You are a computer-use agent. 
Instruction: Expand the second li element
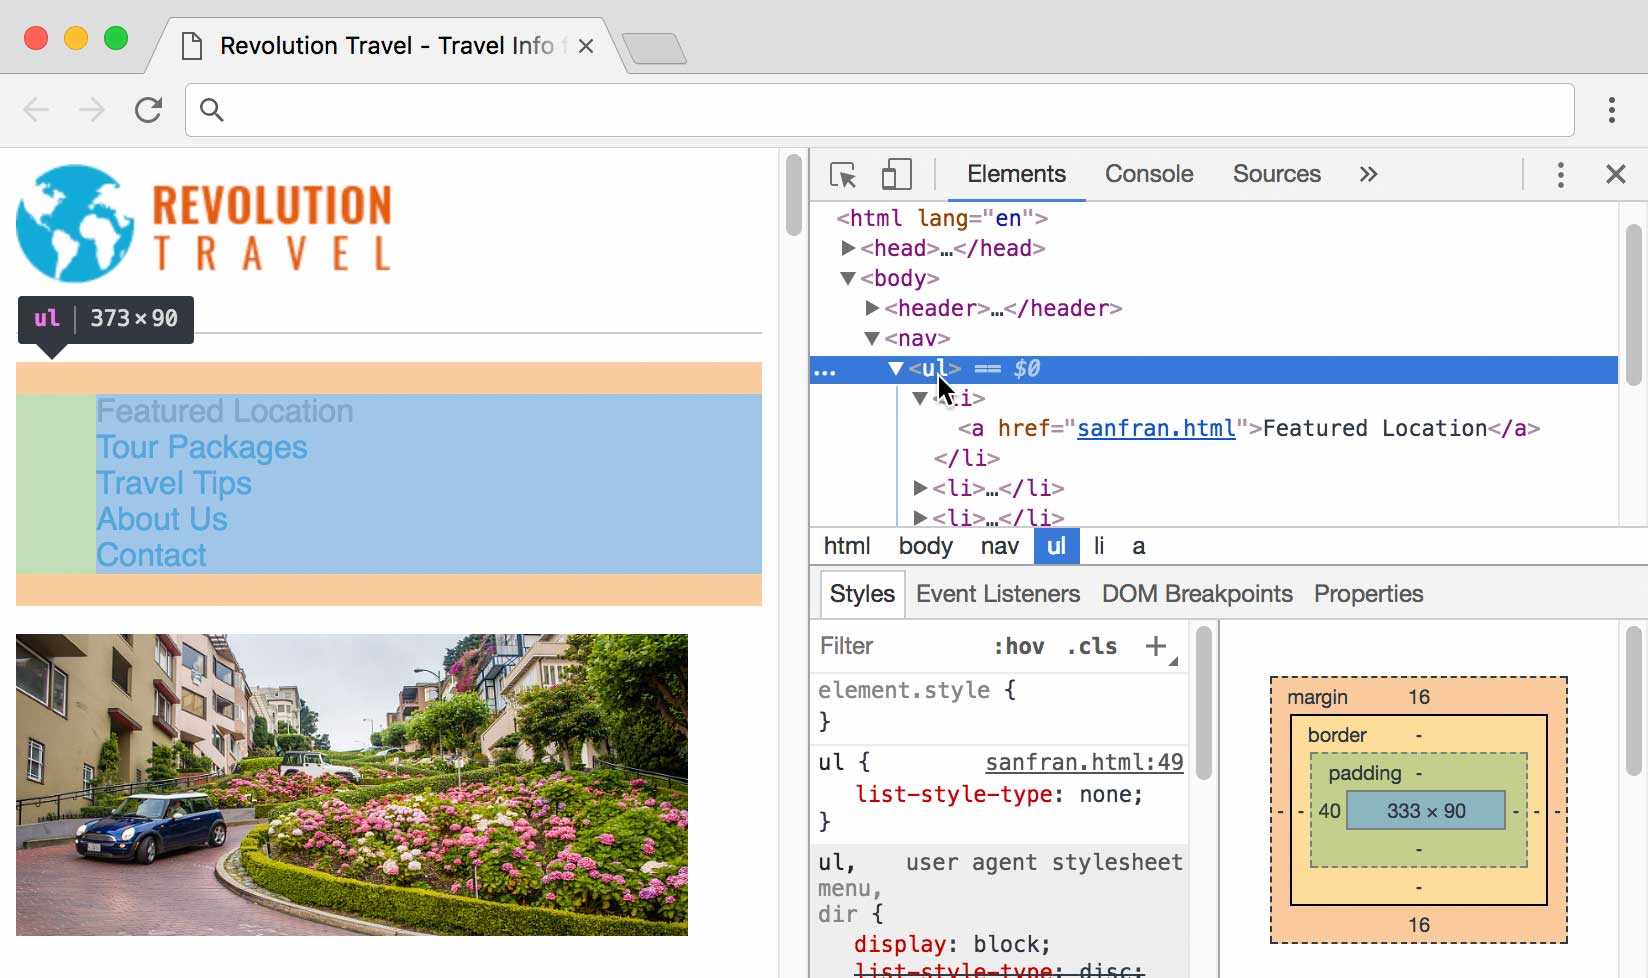[x=920, y=488]
